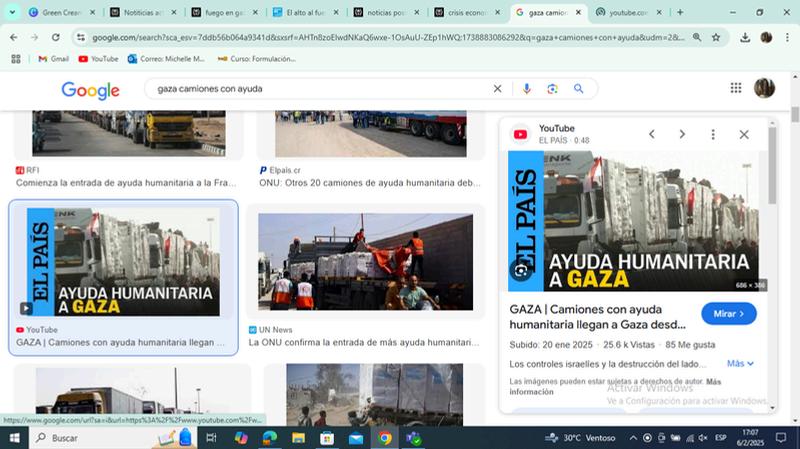Open the browser downloads icon

pyautogui.click(x=745, y=37)
